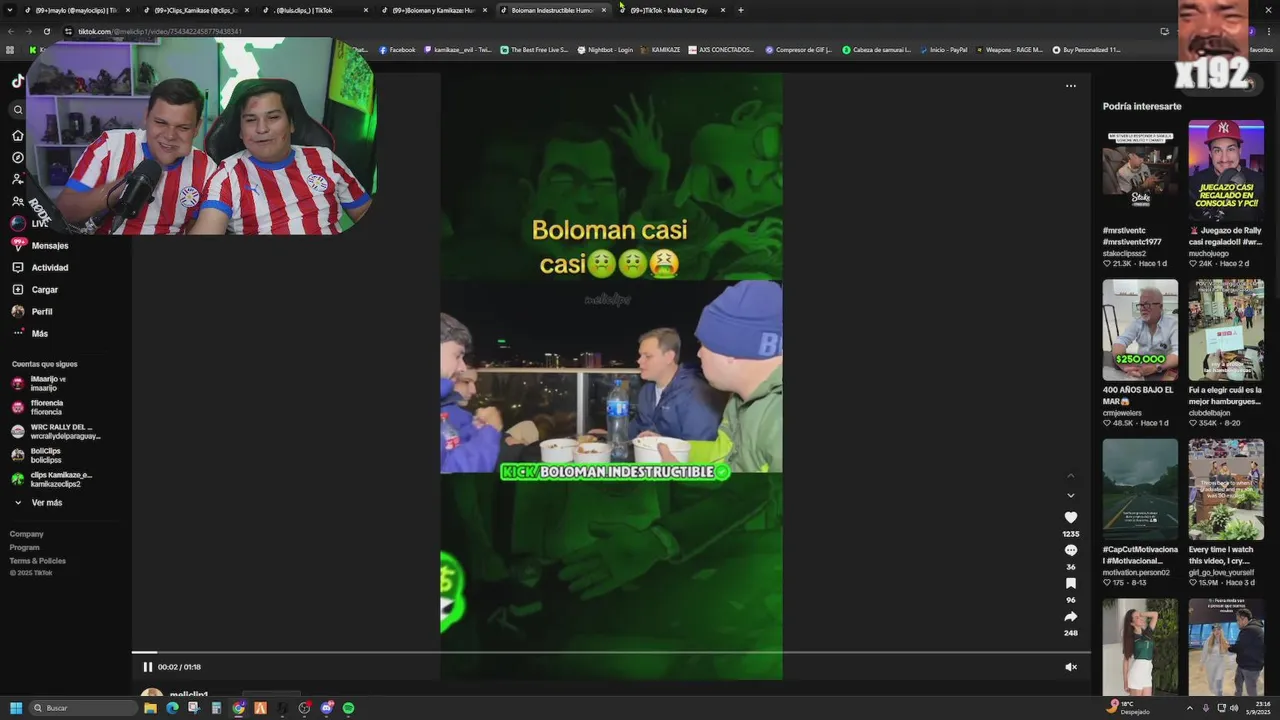
Task: Open the TikTok logo home link
Action: click(17, 82)
